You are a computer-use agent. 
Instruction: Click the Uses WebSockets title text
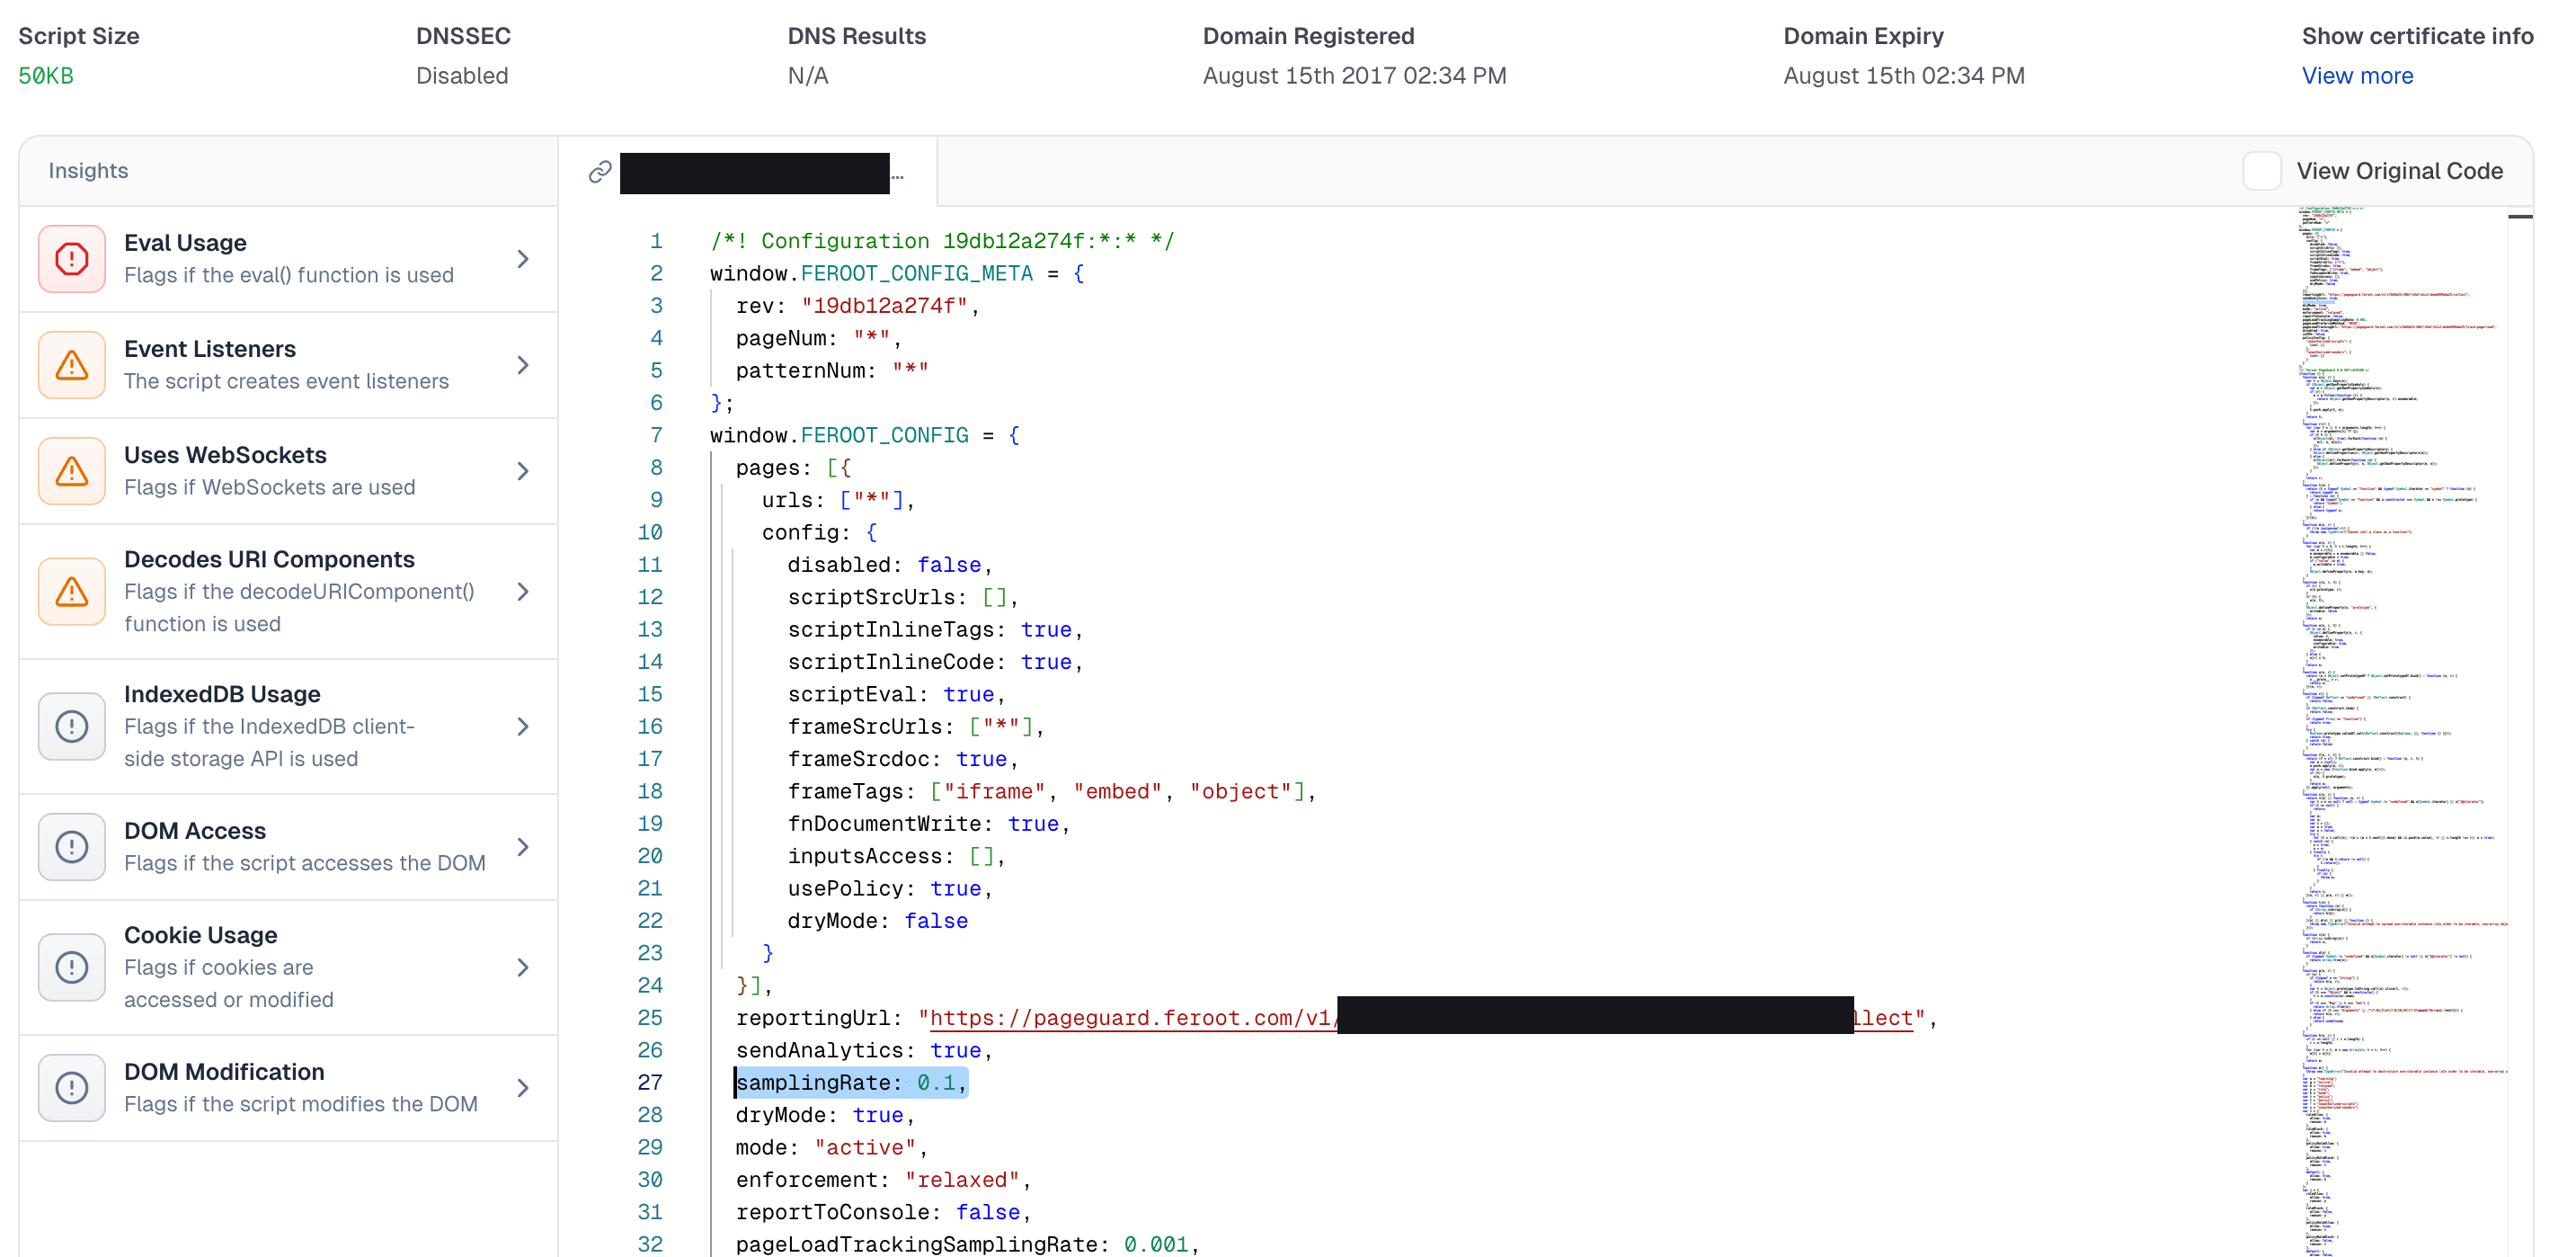(x=225, y=455)
